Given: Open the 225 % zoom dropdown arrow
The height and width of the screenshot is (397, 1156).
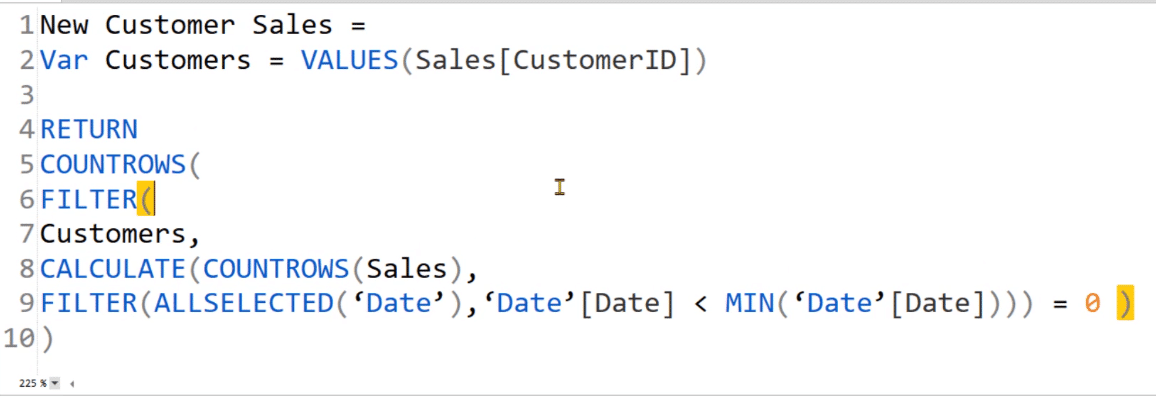Looking at the screenshot, I should 55,384.
